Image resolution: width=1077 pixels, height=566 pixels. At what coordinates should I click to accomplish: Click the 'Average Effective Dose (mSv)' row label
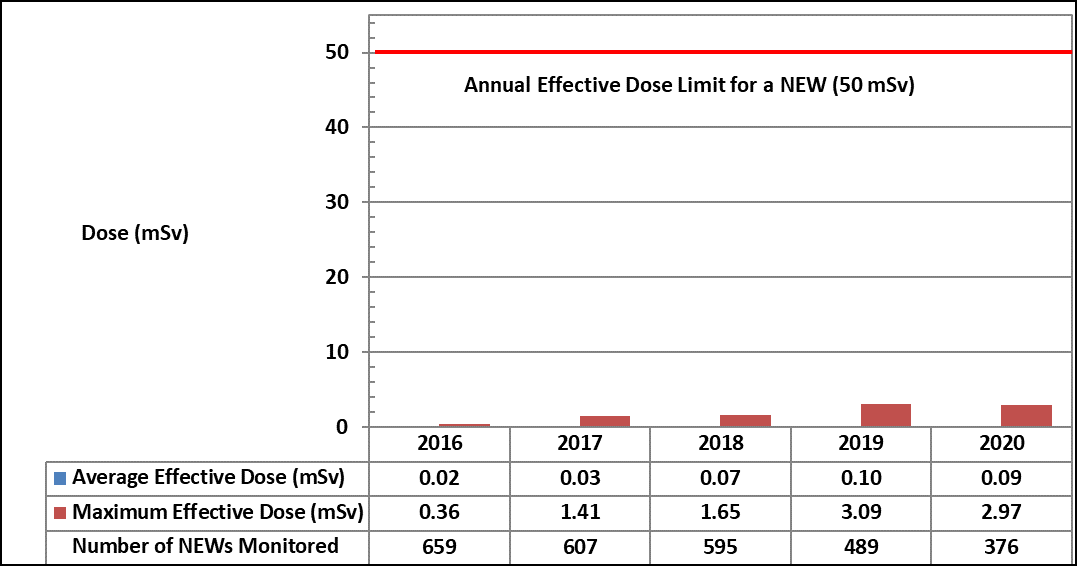[x=208, y=477]
